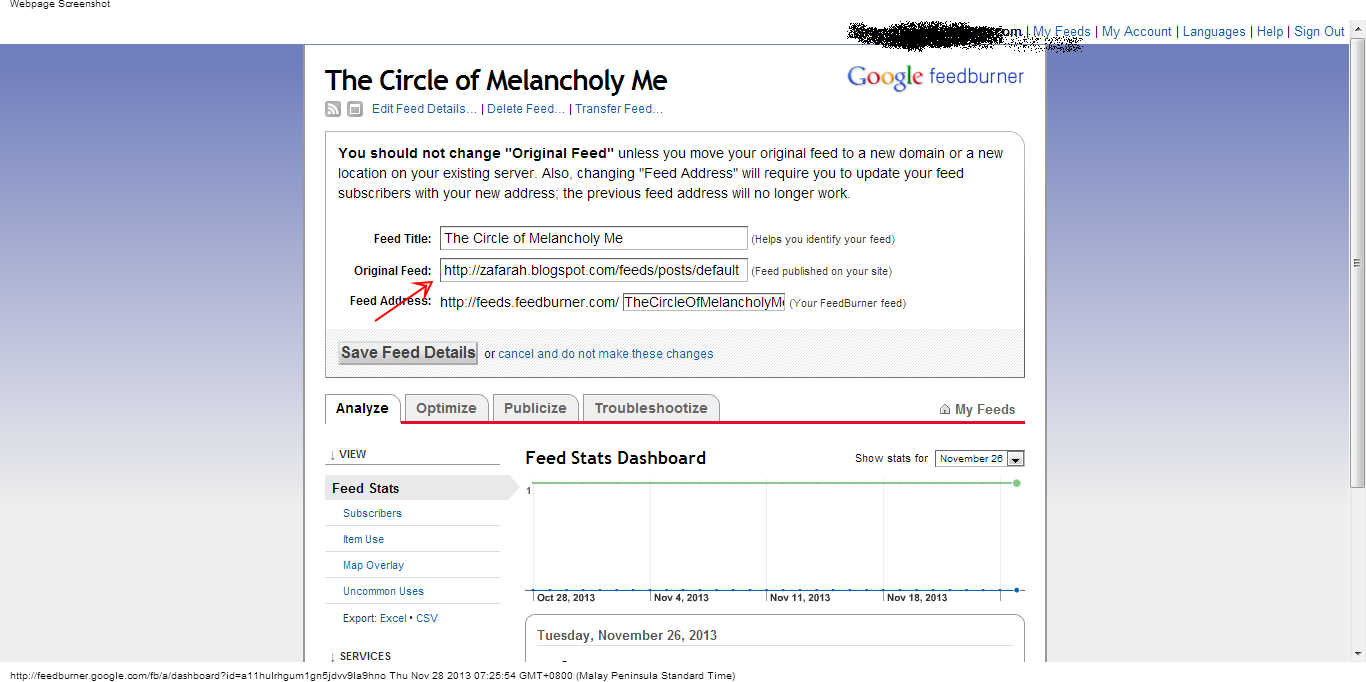This screenshot has height=682, width=1366.
Task: Click the green data point at end of chart
Action: (x=1017, y=483)
